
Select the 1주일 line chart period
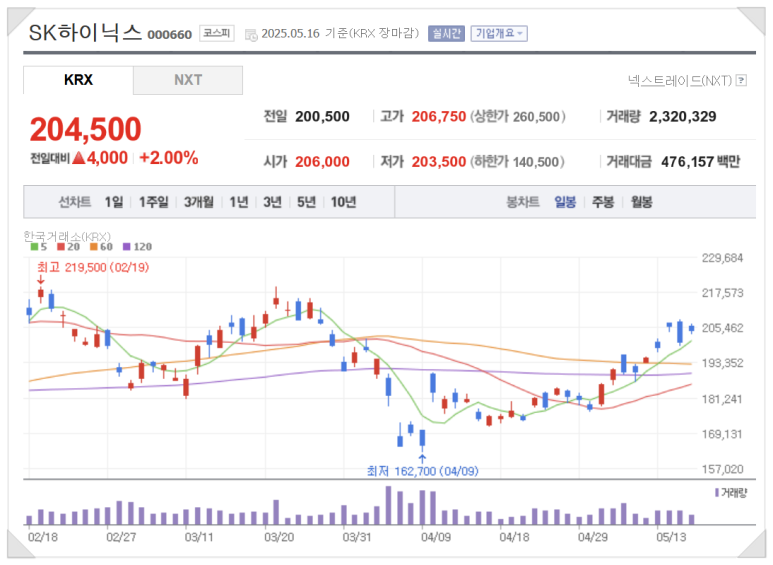[153, 202]
